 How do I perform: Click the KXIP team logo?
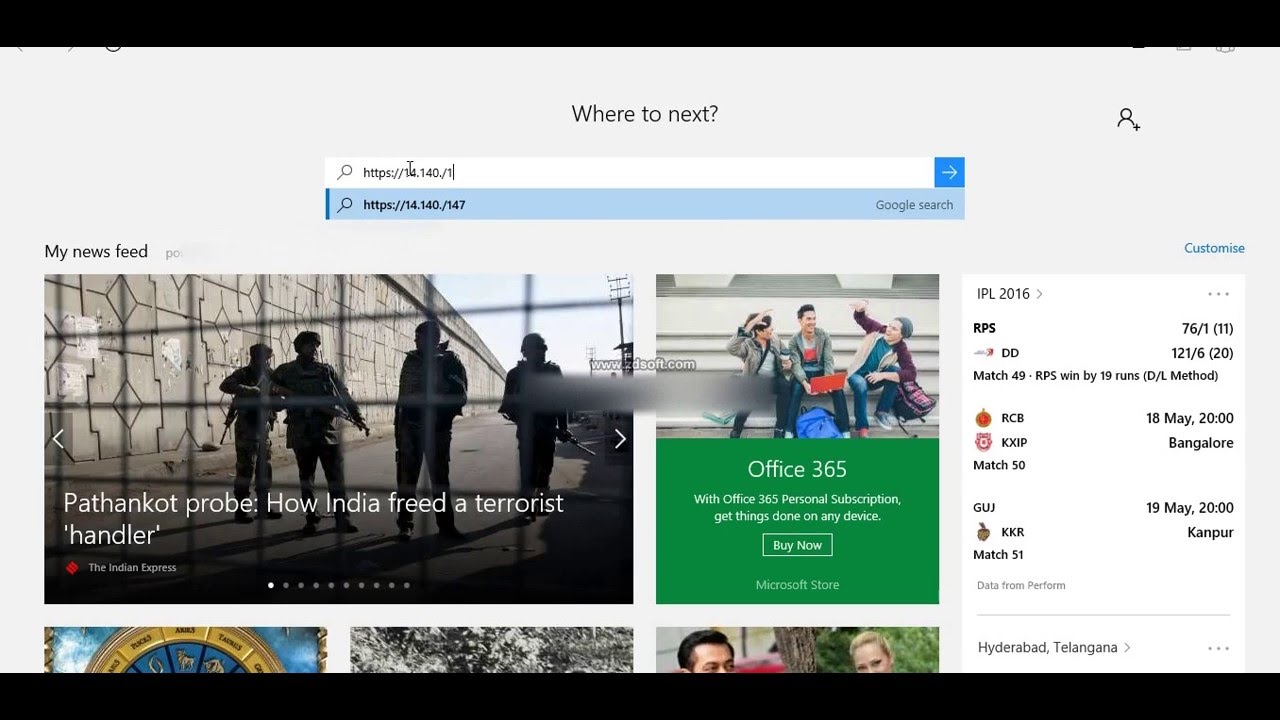[x=984, y=442]
